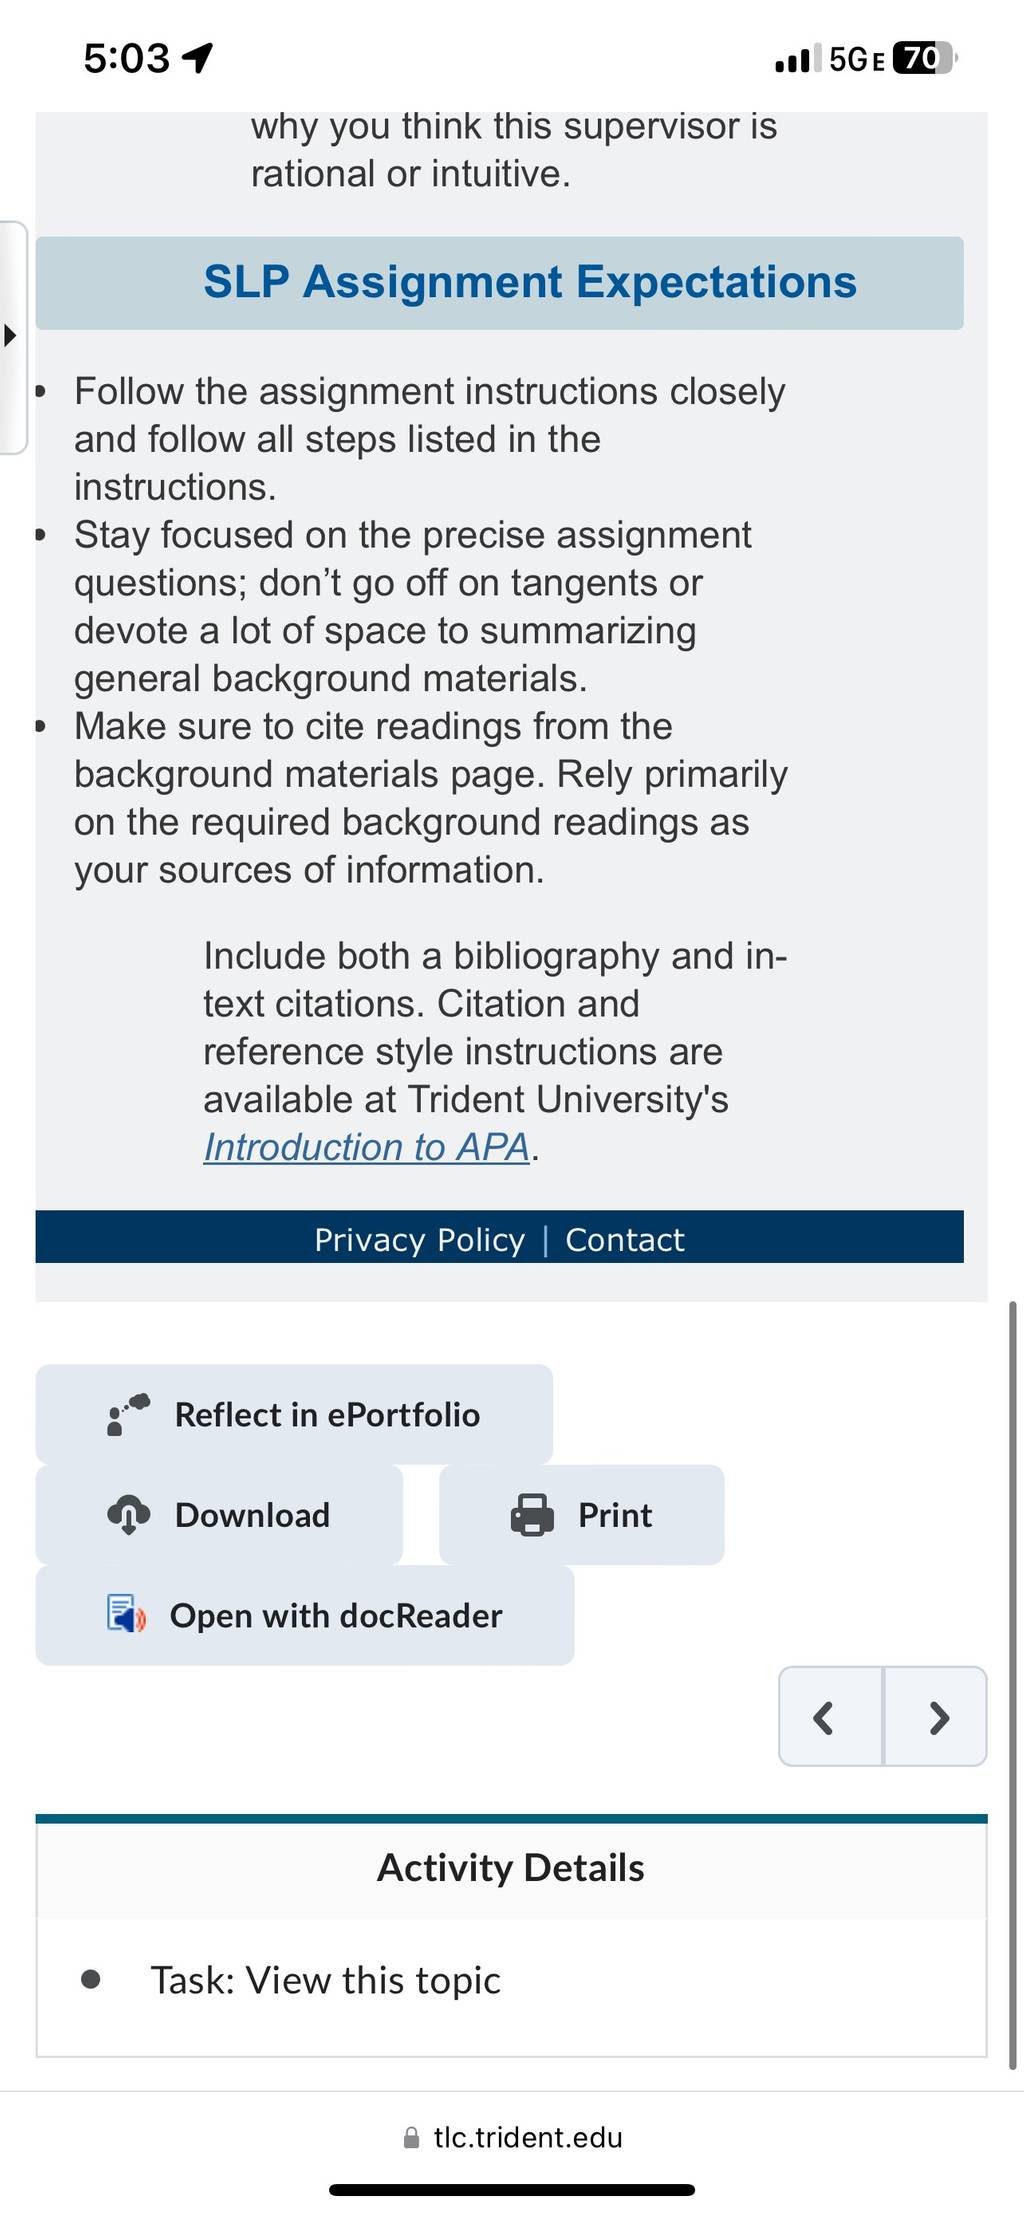Tap the padlock icon in address bar
The width and height of the screenshot is (1024, 2215).
411,2137
